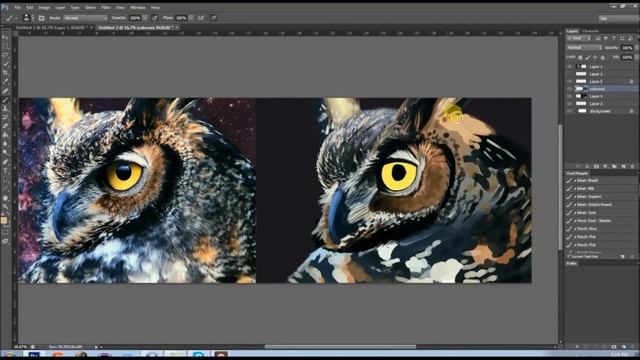Open layer Kind filter dropdown

pos(579,38)
